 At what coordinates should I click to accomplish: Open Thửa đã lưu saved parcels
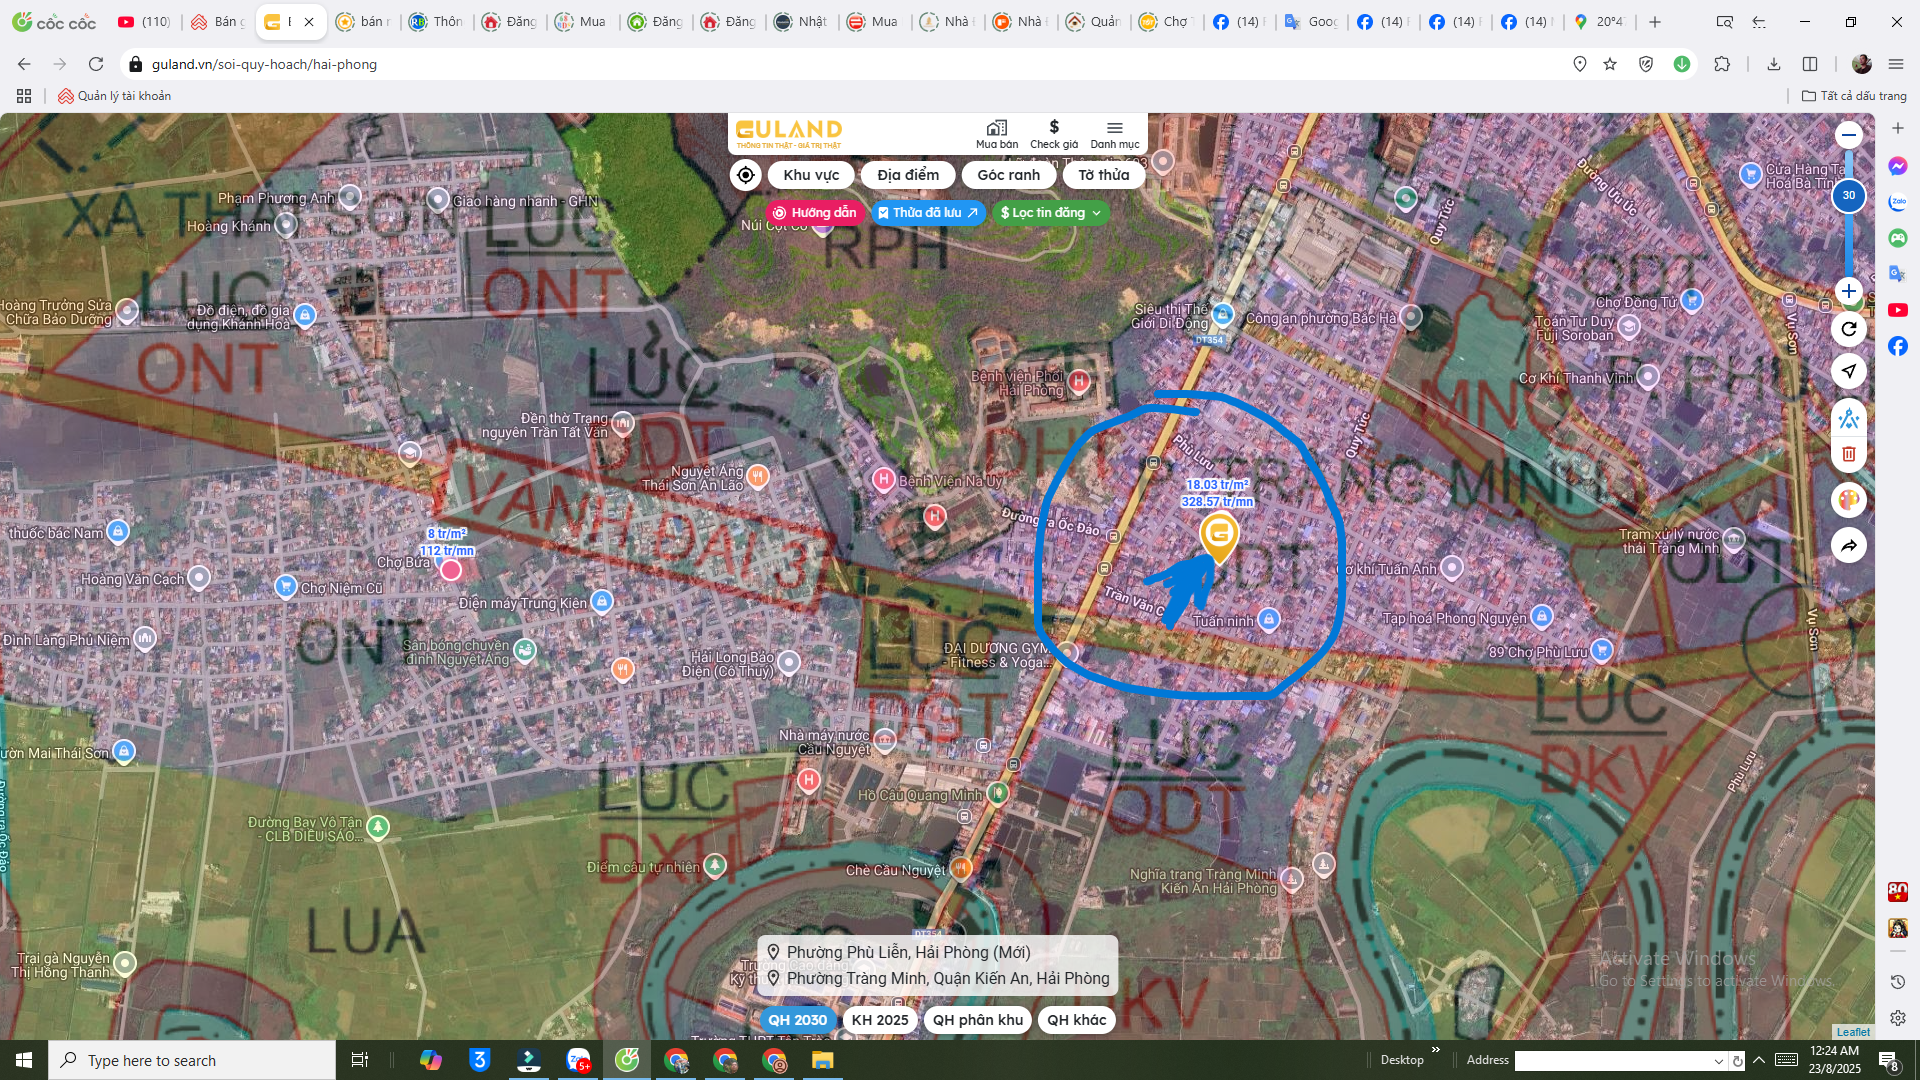point(928,213)
